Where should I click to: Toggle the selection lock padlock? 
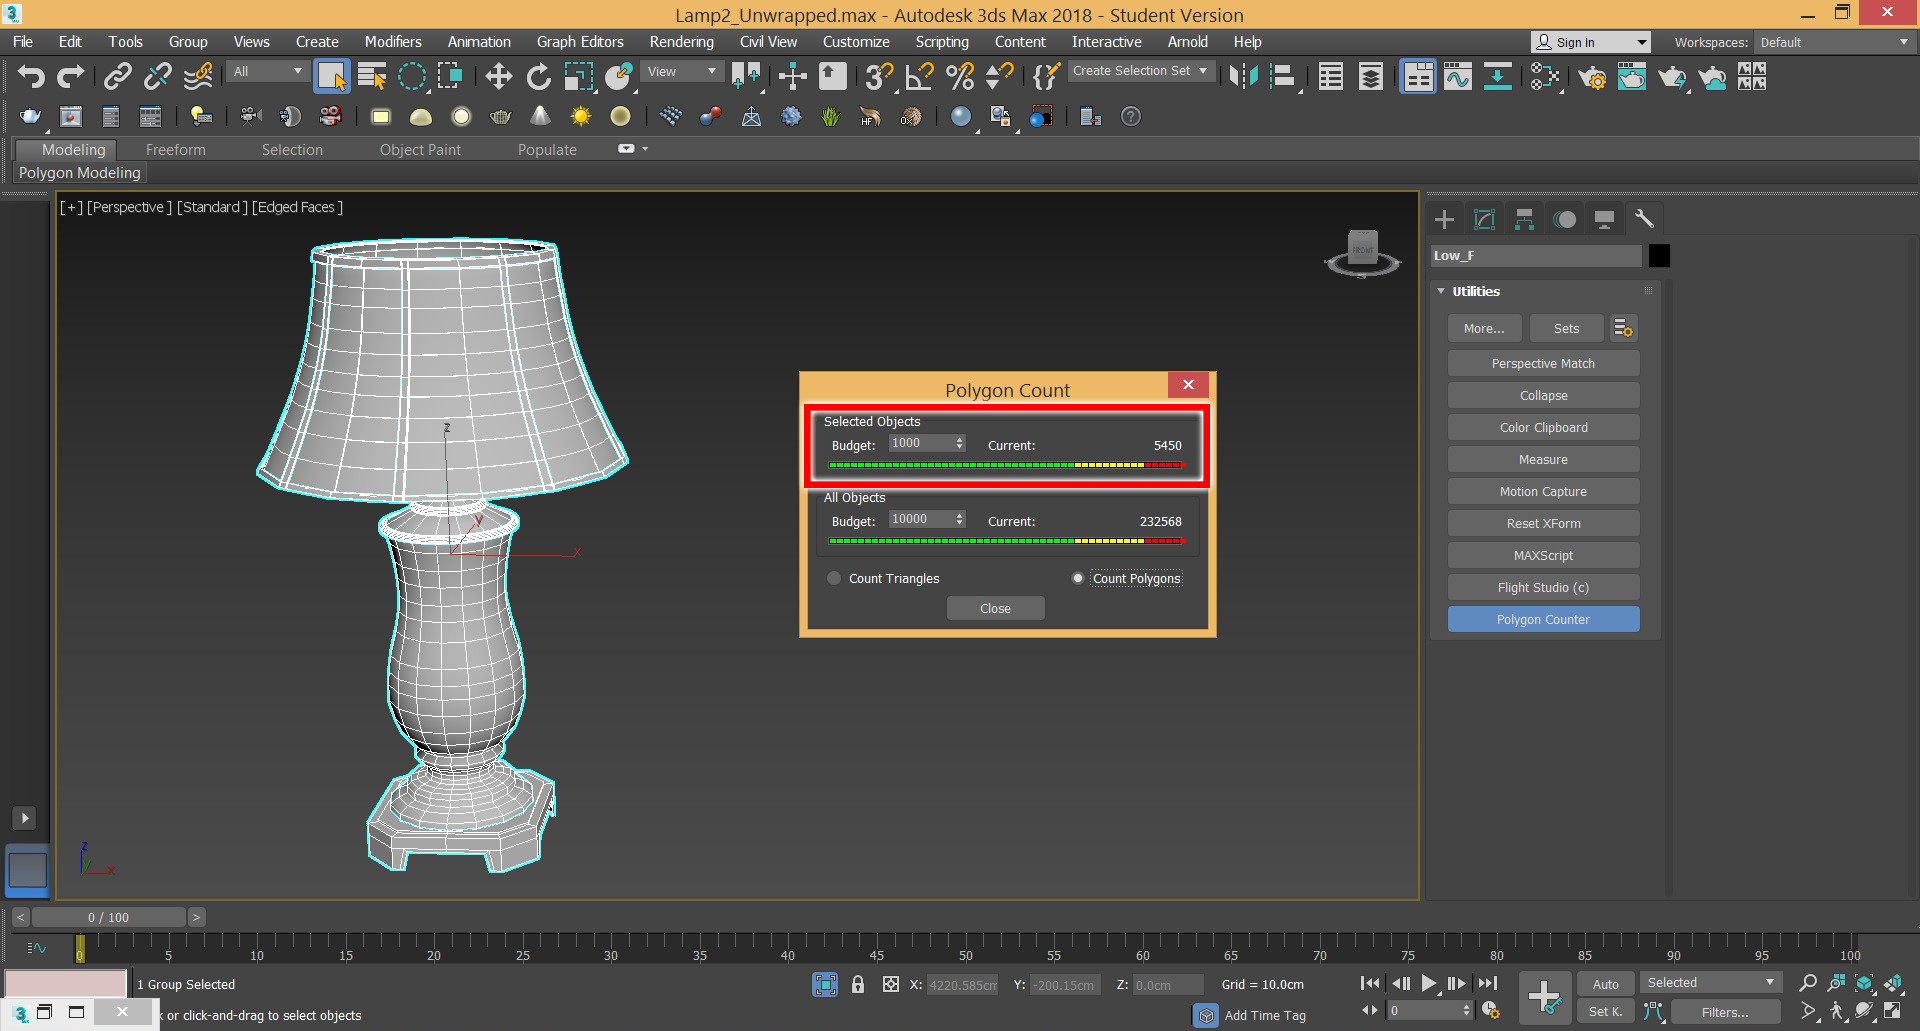[858, 984]
